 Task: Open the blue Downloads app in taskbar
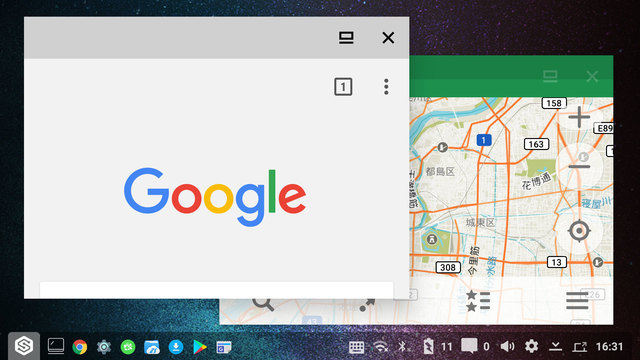click(176, 347)
